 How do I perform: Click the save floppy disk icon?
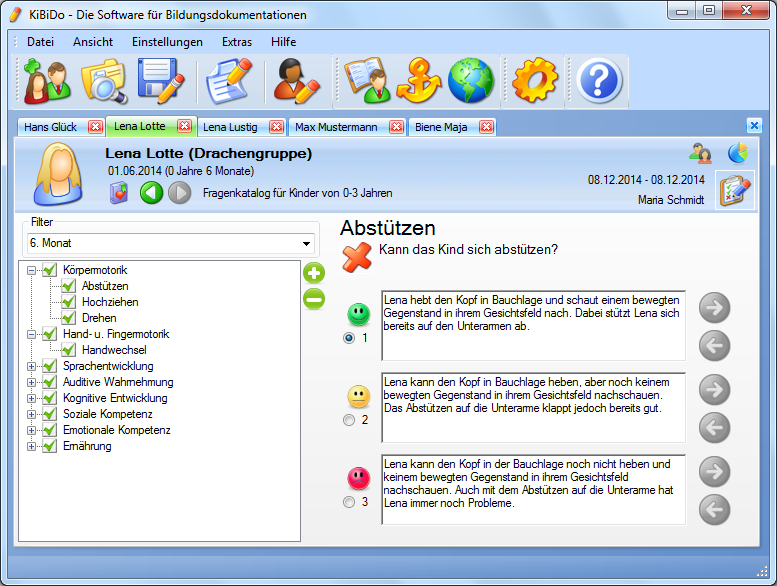point(159,82)
